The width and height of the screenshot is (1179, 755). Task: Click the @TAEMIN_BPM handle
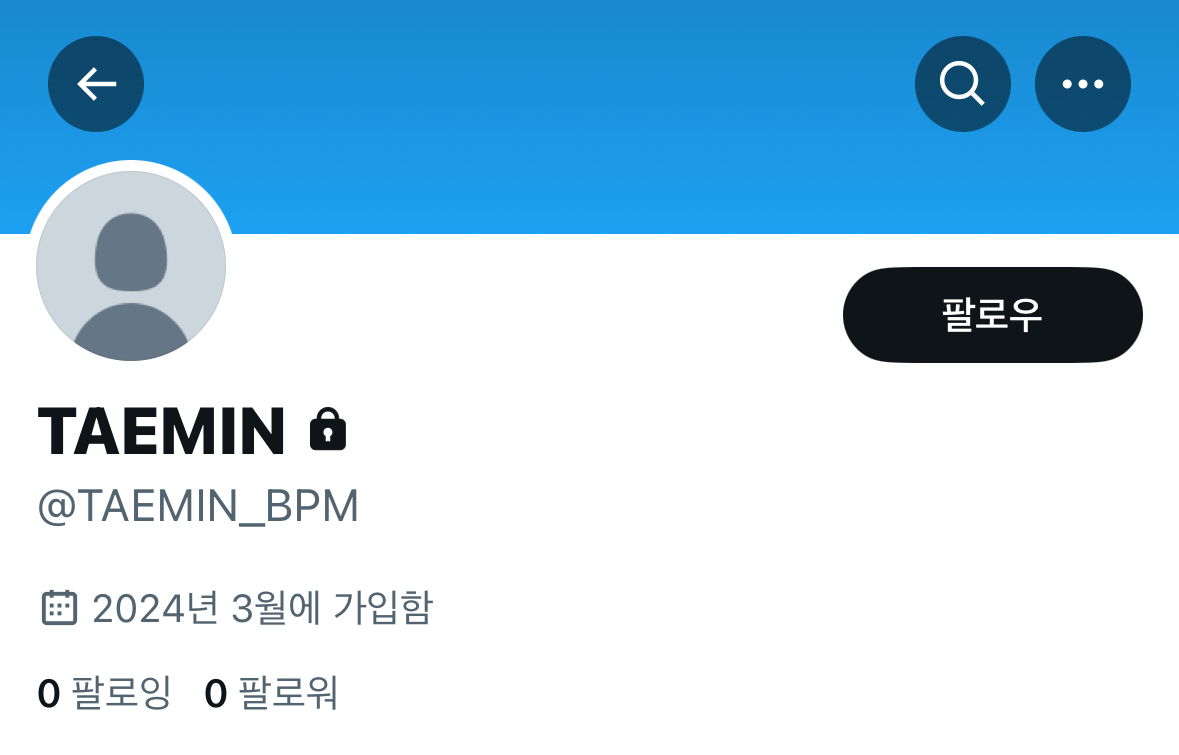coord(199,506)
